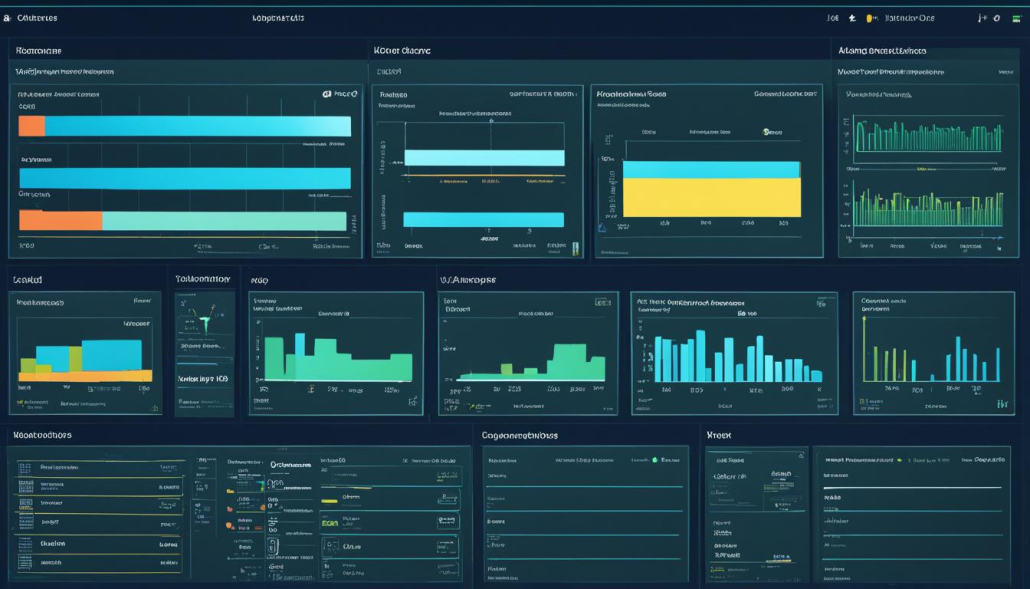Click the circle icon beside the green menu icon
This screenshot has width=1030, height=589.
tap(997, 18)
